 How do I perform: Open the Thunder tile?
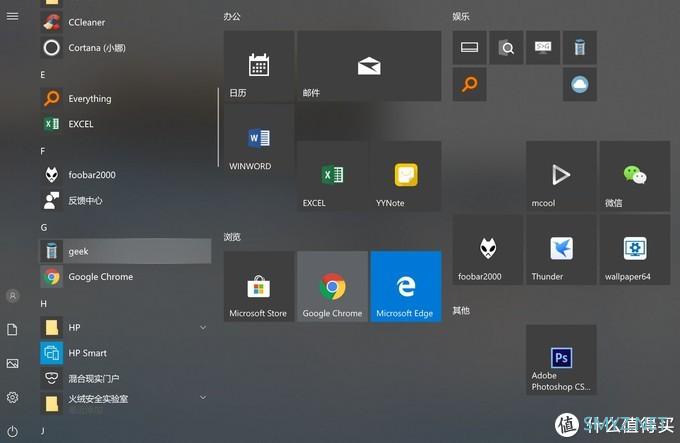(x=561, y=250)
